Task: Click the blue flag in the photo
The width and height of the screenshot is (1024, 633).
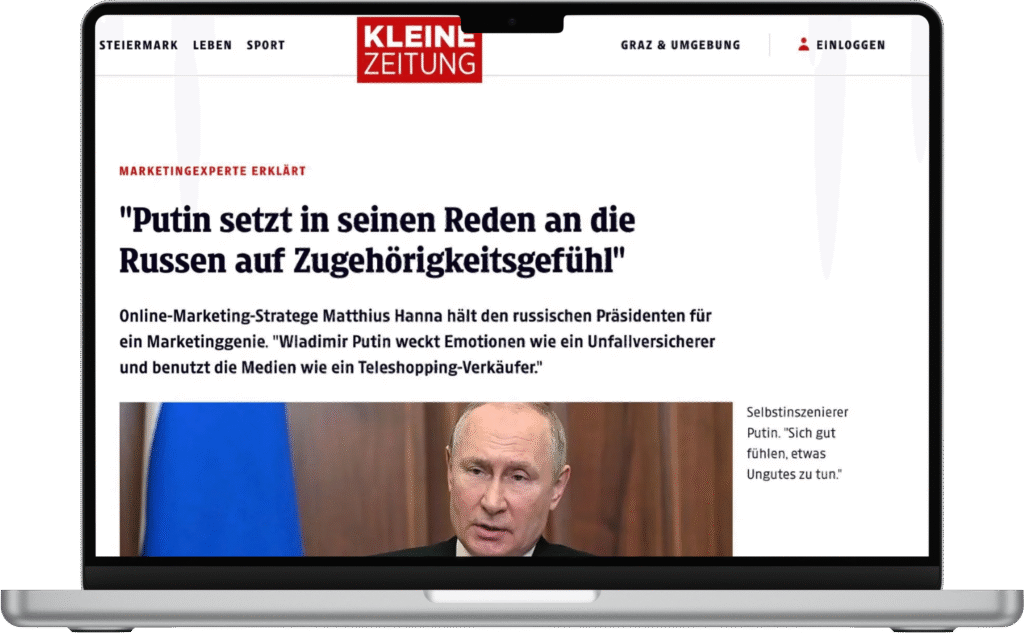Action: (222, 479)
